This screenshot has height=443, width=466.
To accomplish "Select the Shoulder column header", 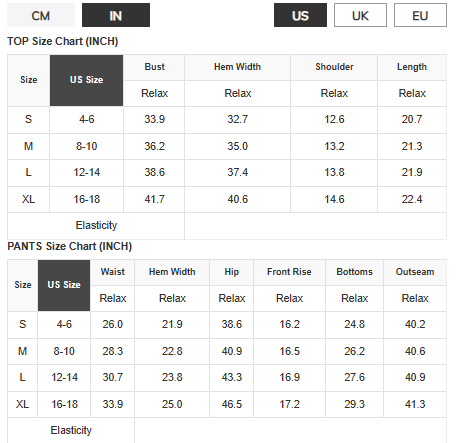I will pyautogui.click(x=334, y=67).
